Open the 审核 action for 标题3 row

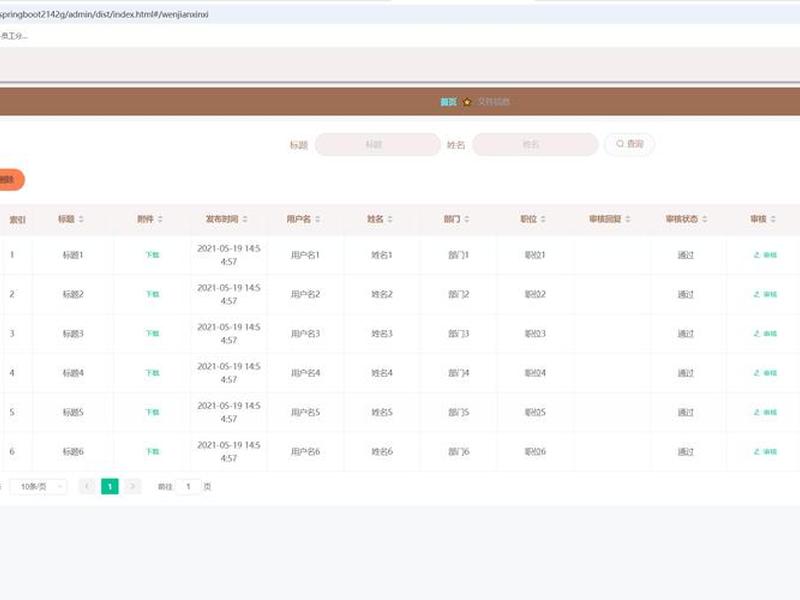click(x=765, y=333)
